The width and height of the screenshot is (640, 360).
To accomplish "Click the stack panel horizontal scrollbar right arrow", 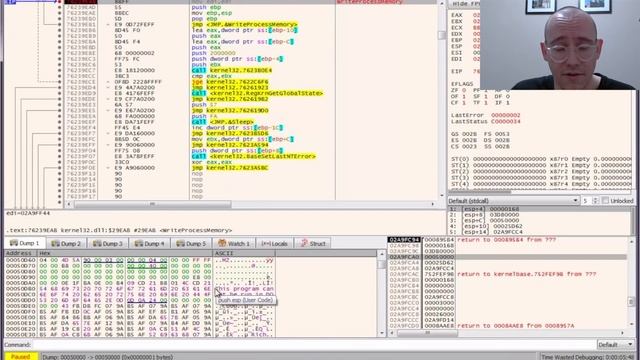I will pyautogui.click(x=622, y=333).
